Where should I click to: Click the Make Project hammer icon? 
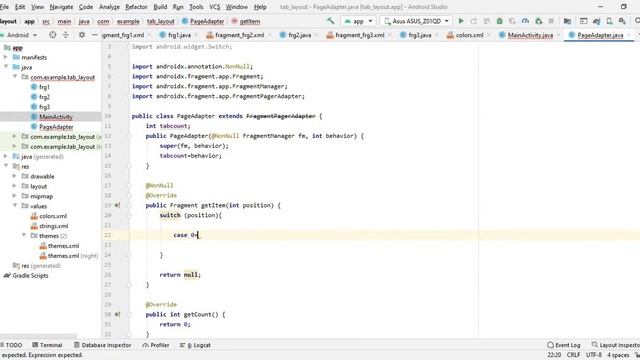coord(330,21)
